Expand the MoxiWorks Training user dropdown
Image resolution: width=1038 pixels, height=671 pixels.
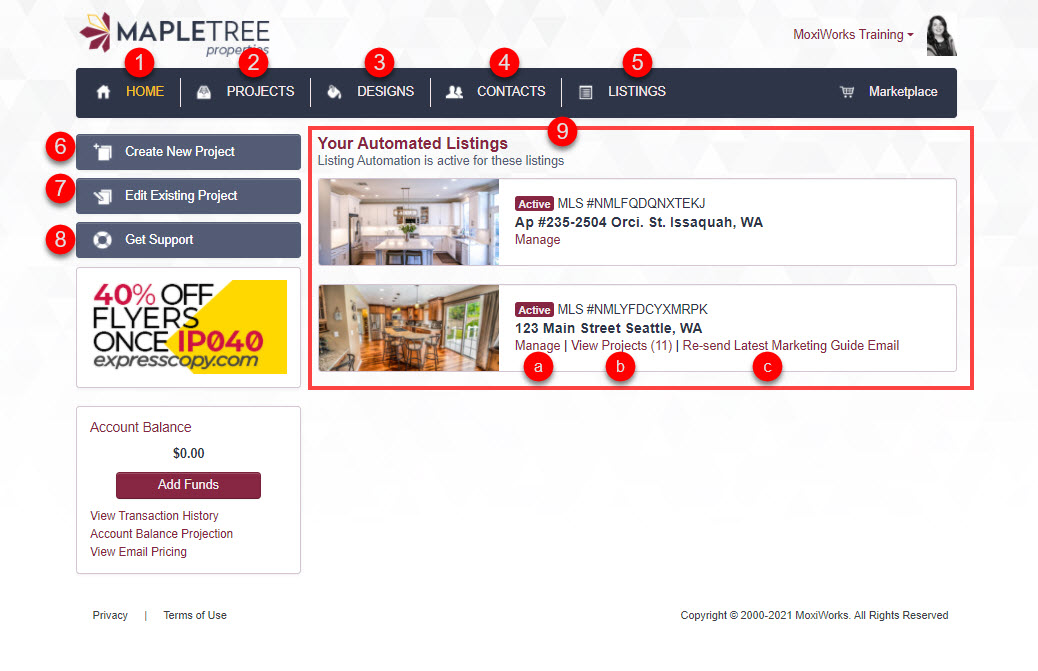coord(853,34)
